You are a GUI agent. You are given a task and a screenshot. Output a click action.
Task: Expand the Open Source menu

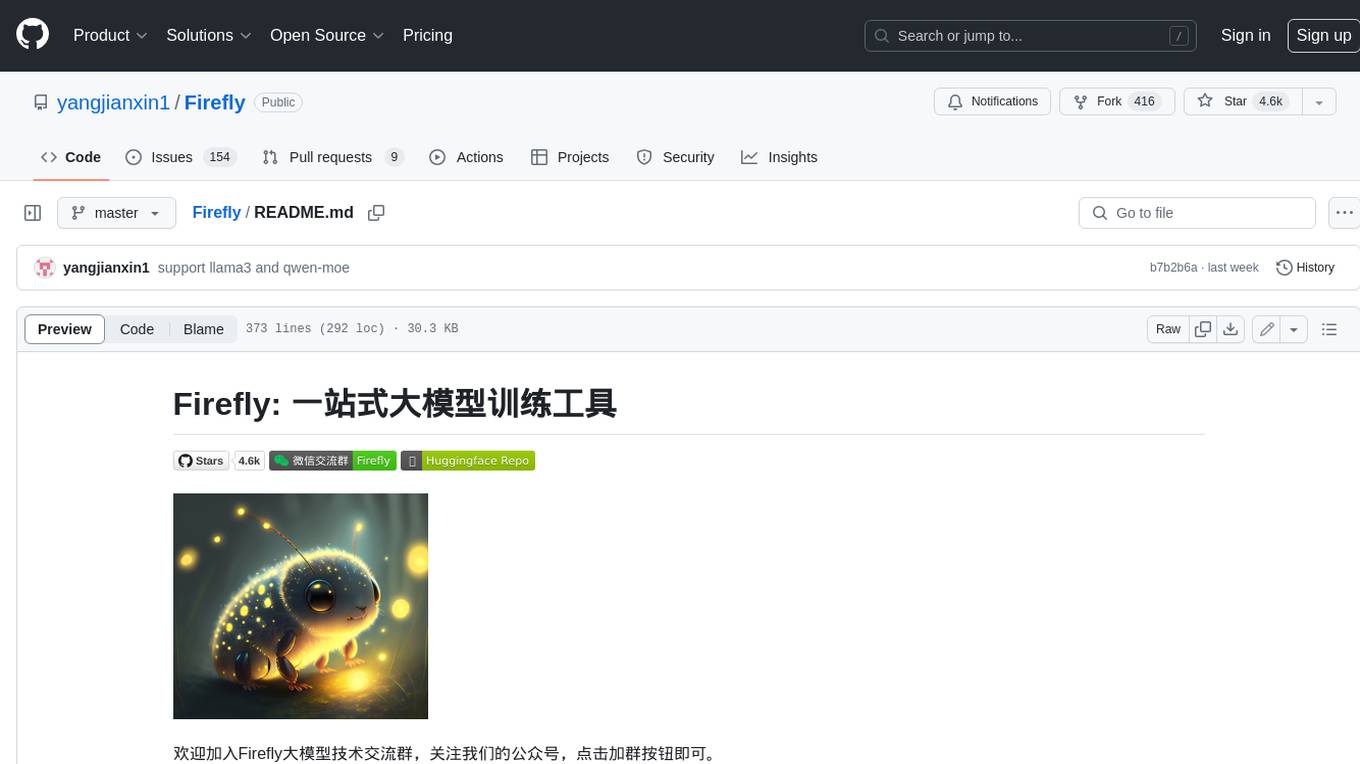(327, 35)
